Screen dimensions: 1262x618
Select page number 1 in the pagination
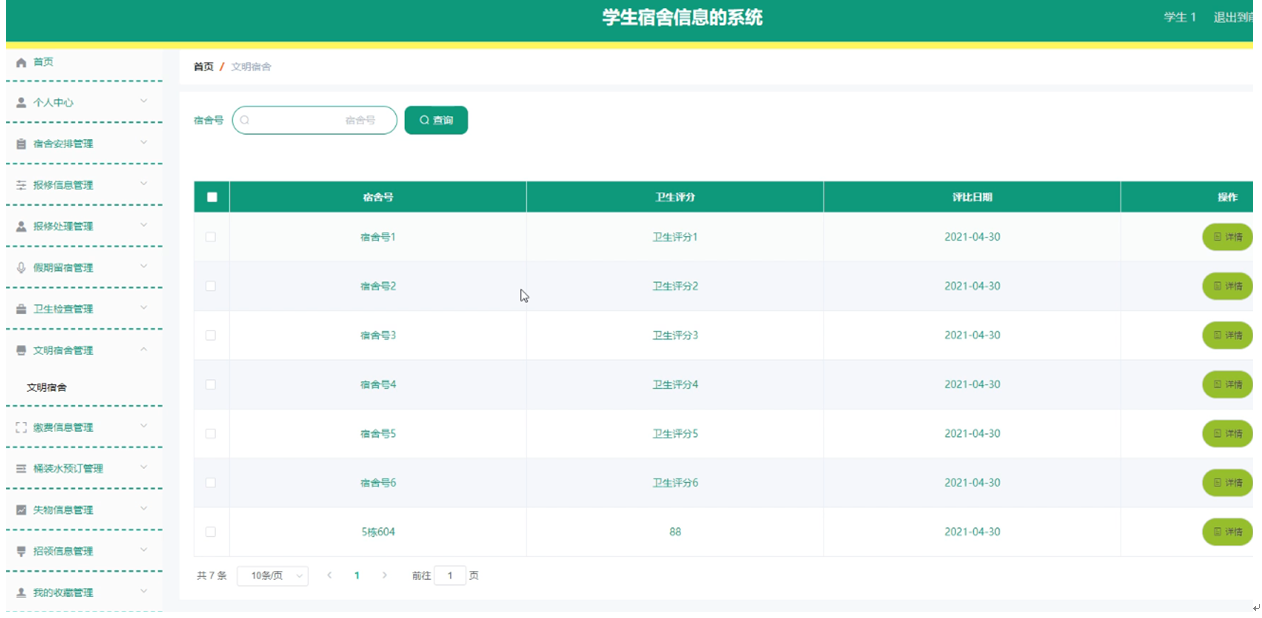(357, 576)
